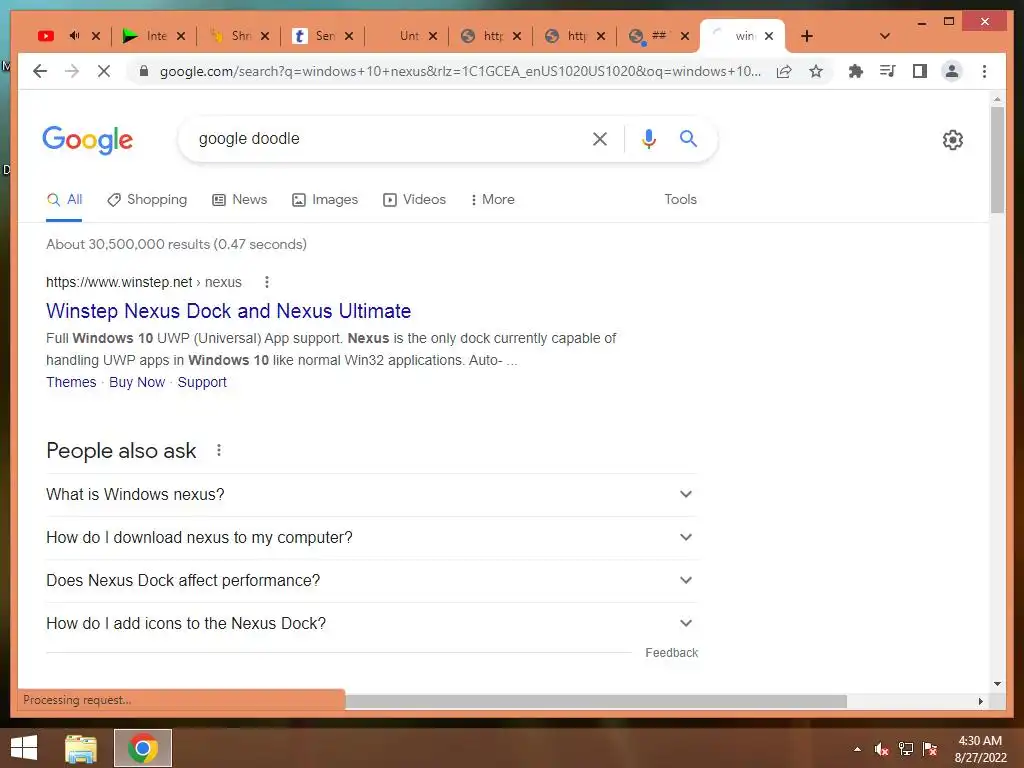
Task: Click the taskbar clock 4:30 AM
Action: point(980,741)
